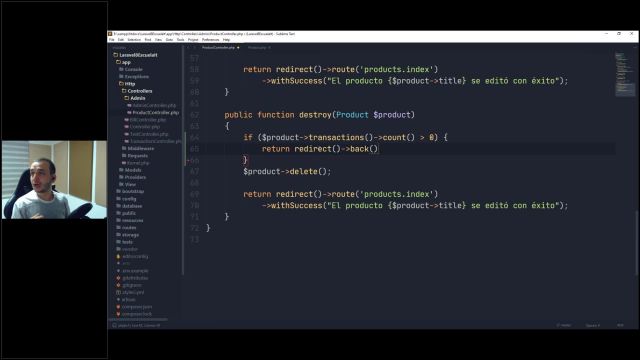
Task: Click the syntax label in status bar
Action: click(x=620, y=326)
